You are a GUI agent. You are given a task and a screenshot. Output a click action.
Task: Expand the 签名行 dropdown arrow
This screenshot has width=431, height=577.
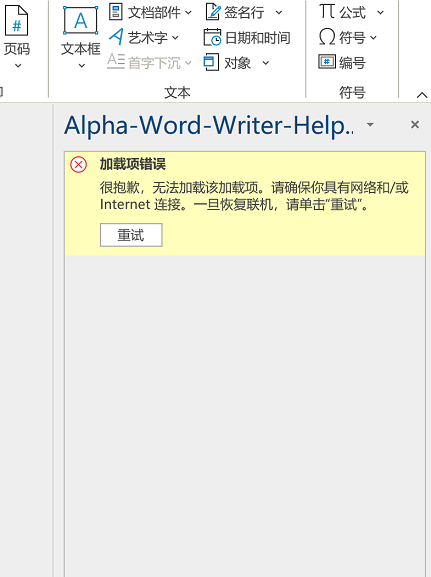(279, 13)
